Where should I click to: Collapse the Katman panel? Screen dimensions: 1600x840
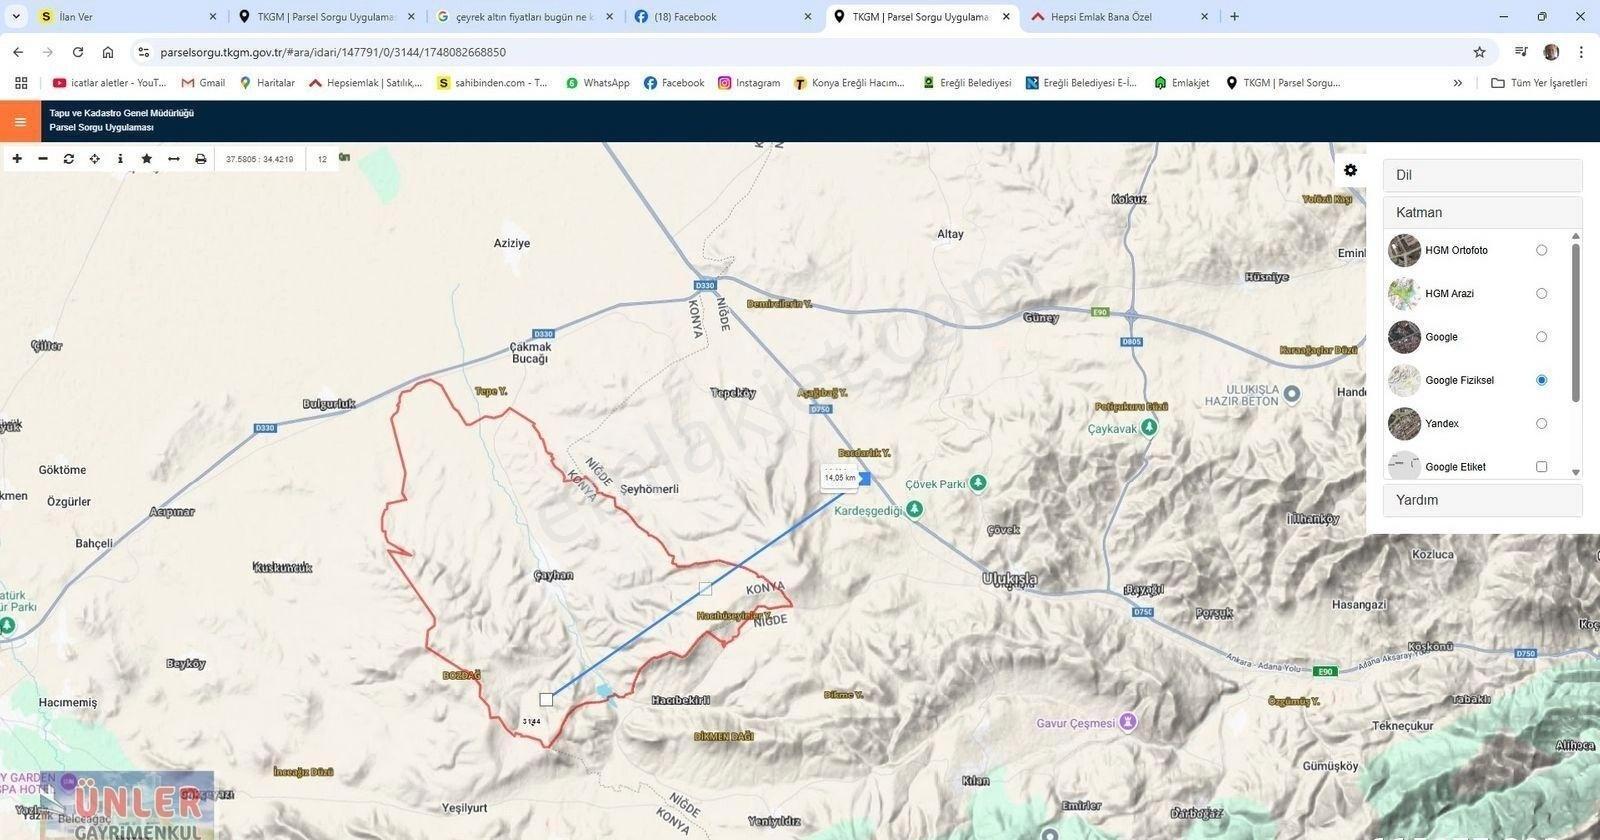tap(1482, 212)
